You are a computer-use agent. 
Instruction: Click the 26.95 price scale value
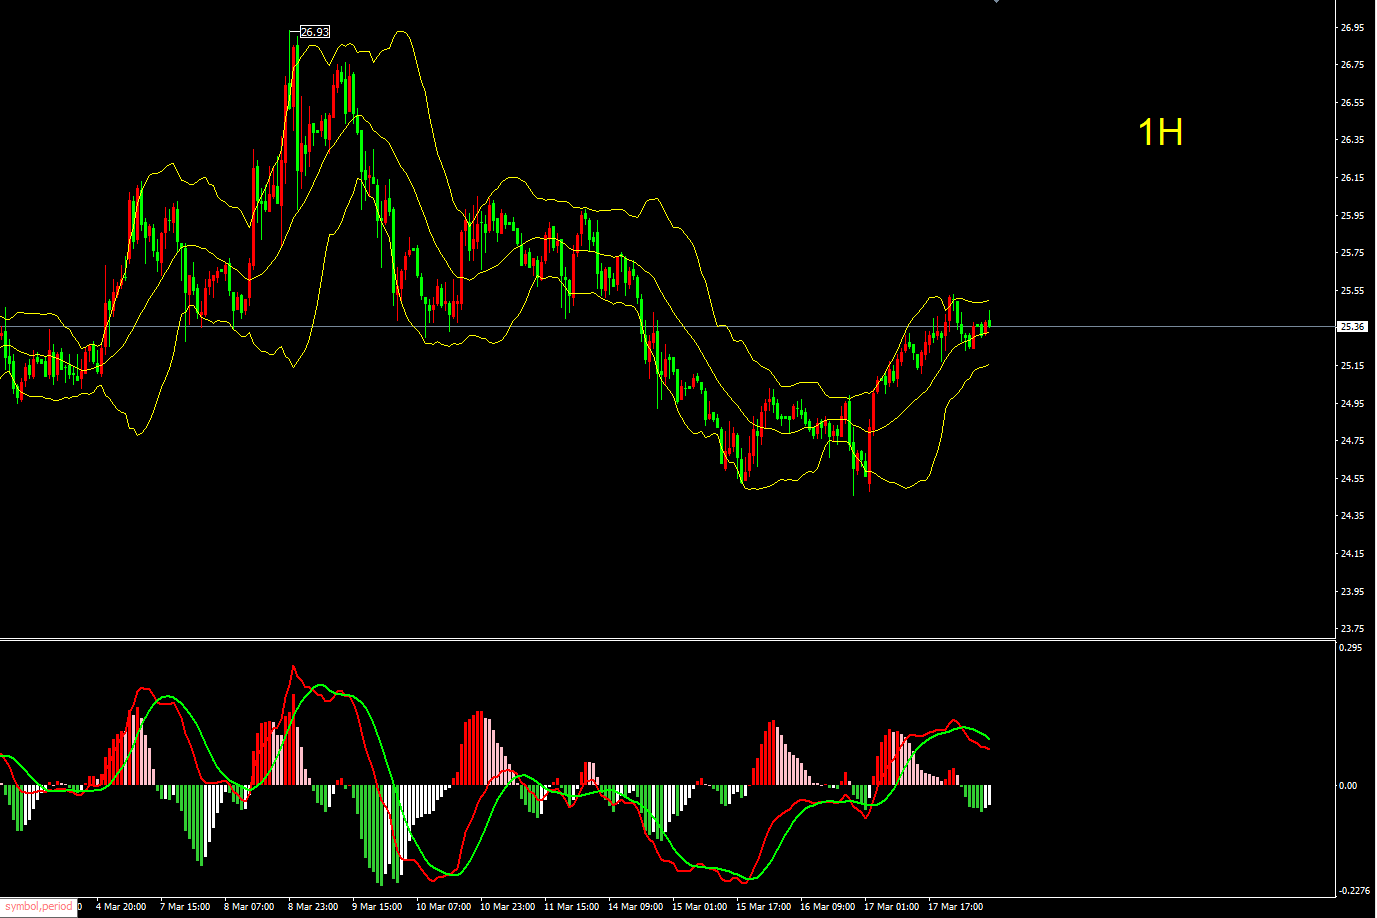(1352, 28)
